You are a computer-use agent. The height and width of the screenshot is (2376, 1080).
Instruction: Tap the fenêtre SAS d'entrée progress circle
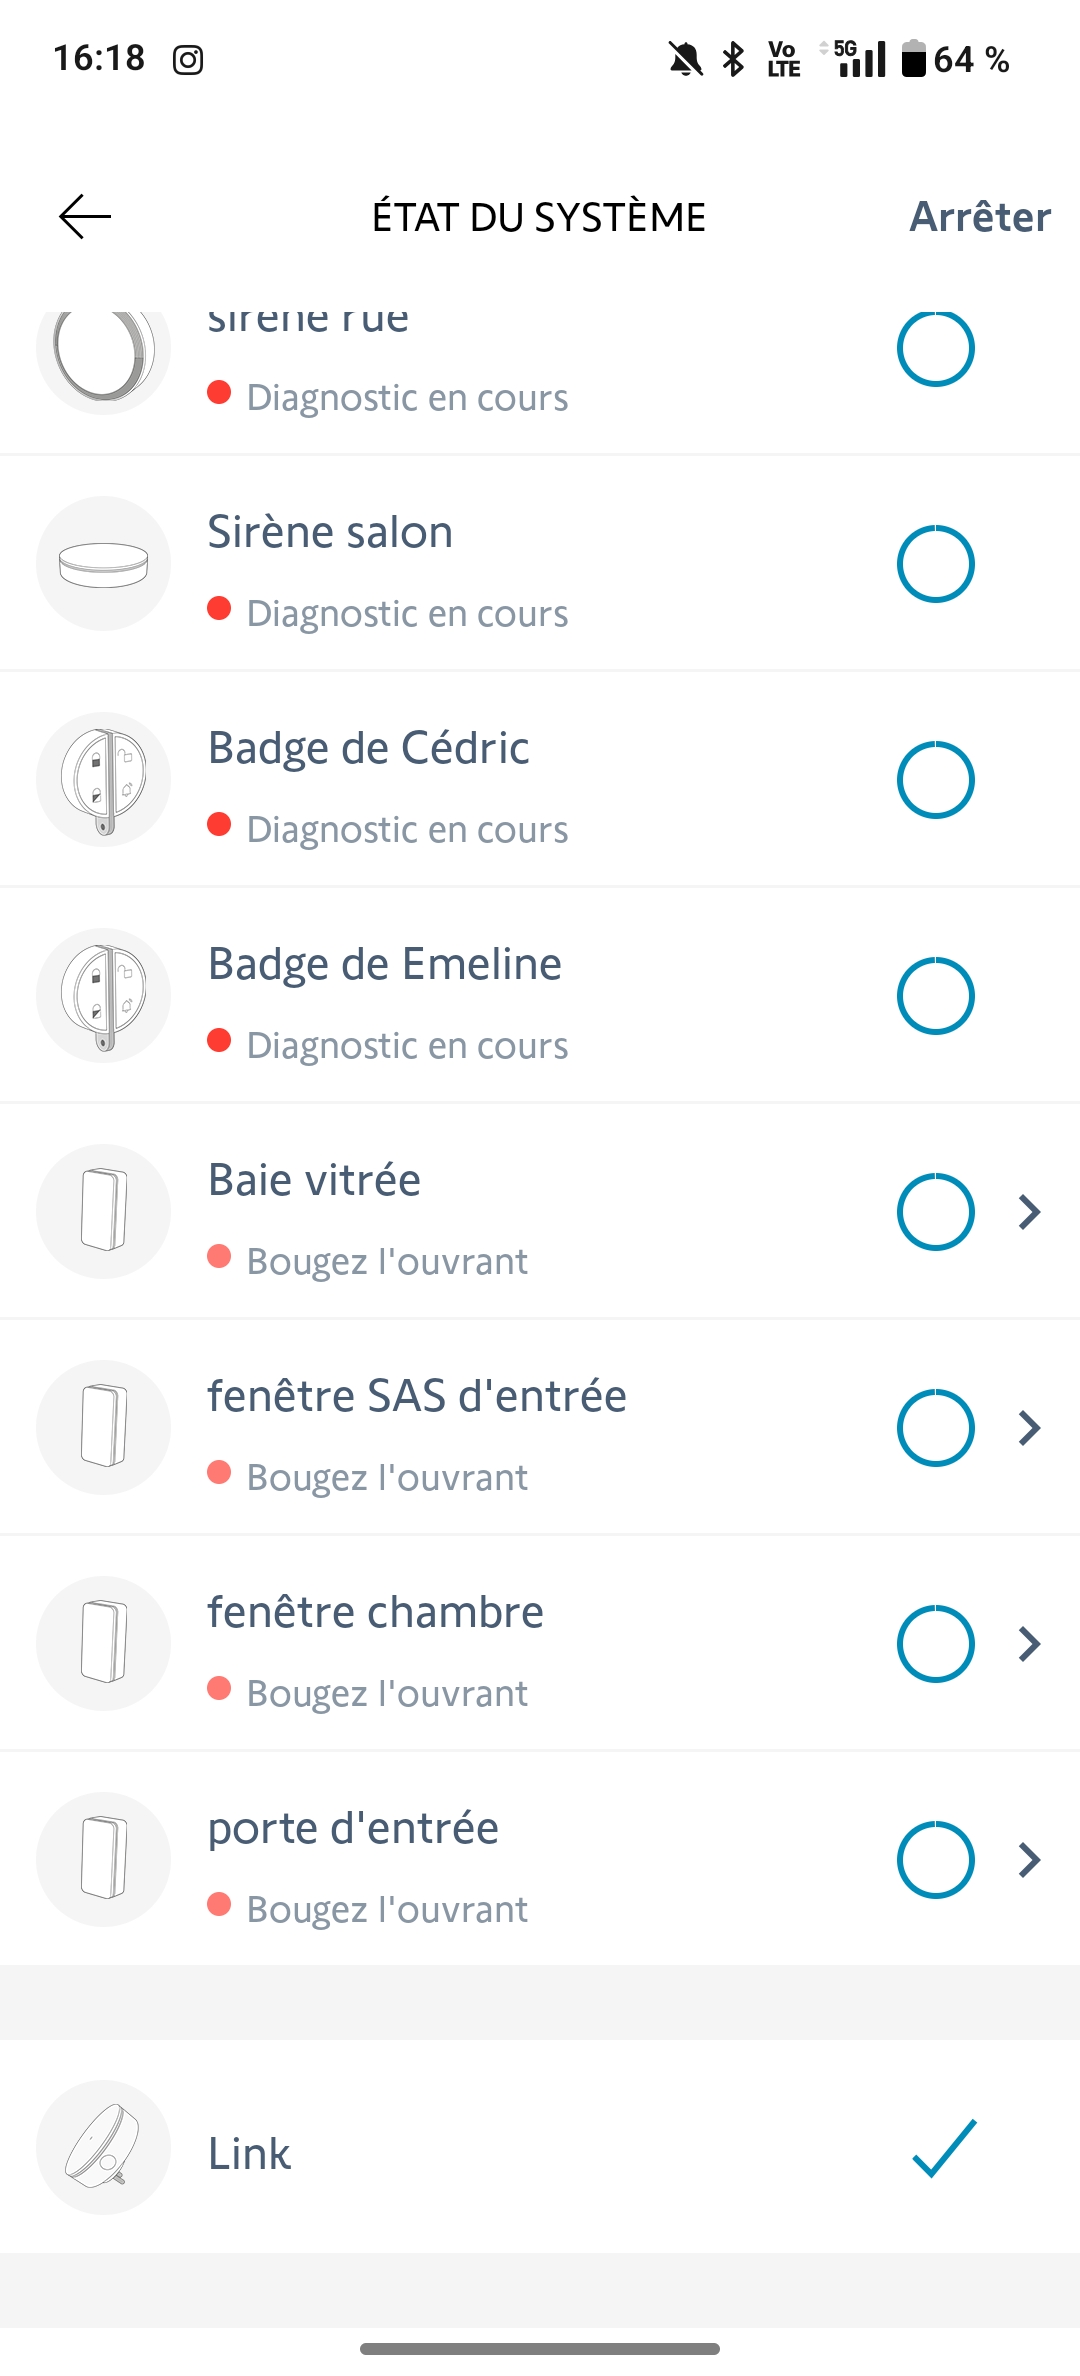pyautogui.click(x=936, y=1428)
